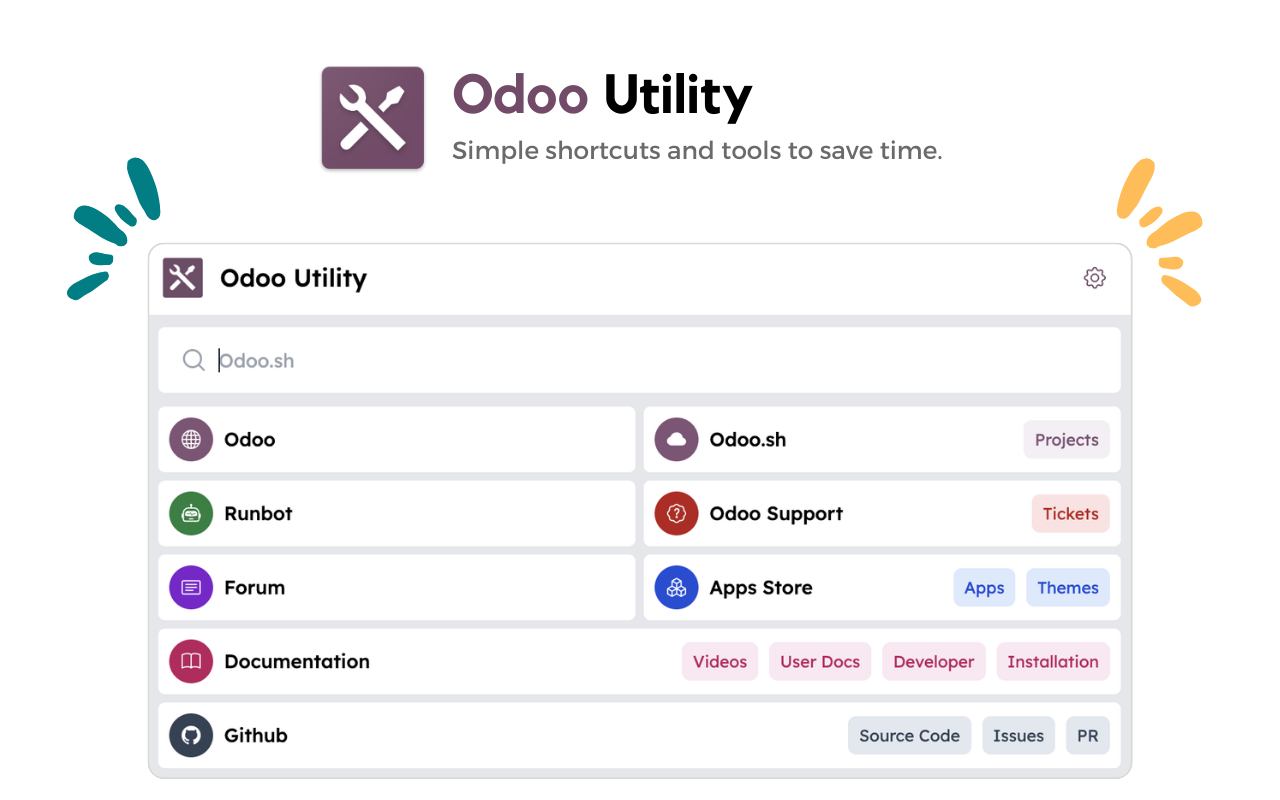
Task: View Github Source Code
Action: (909, 735)
